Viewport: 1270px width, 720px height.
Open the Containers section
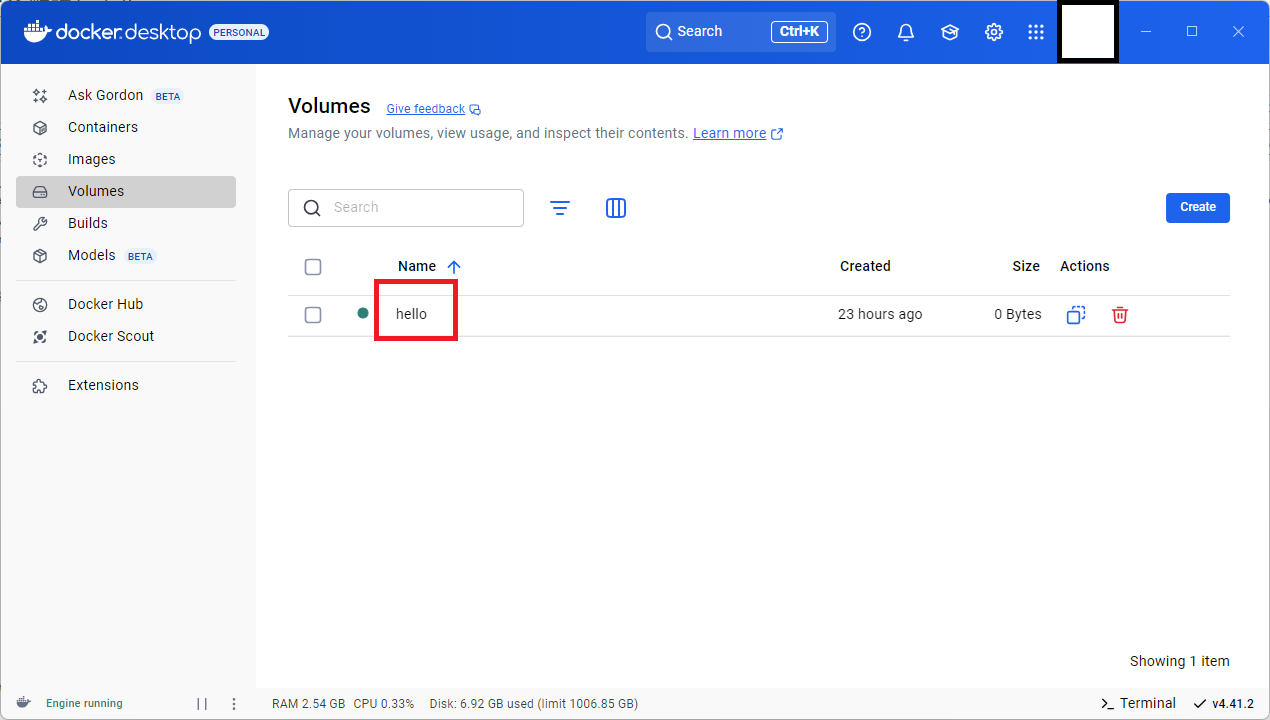click(102, 127)
